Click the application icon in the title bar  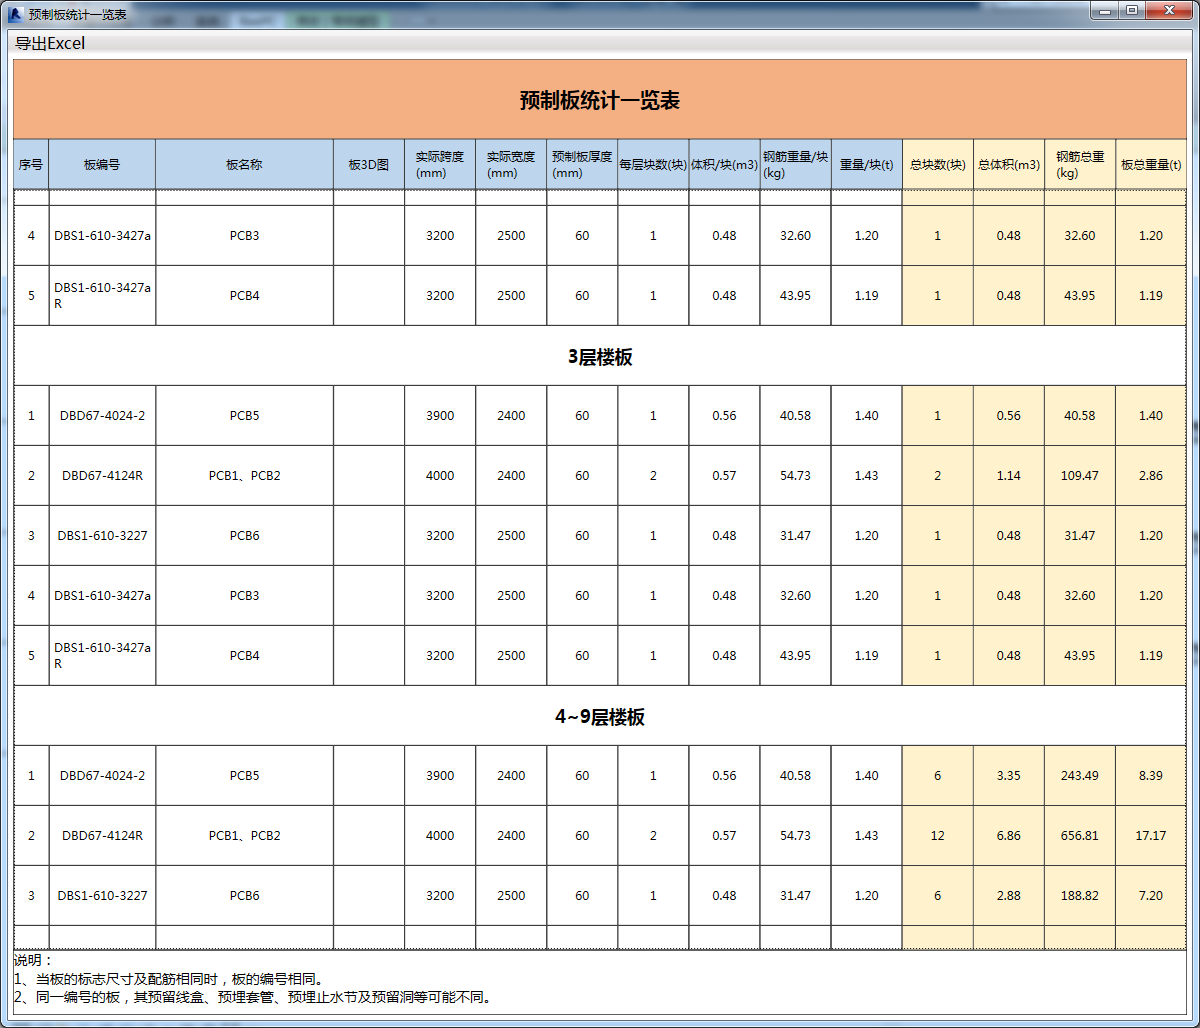(14, 13)
